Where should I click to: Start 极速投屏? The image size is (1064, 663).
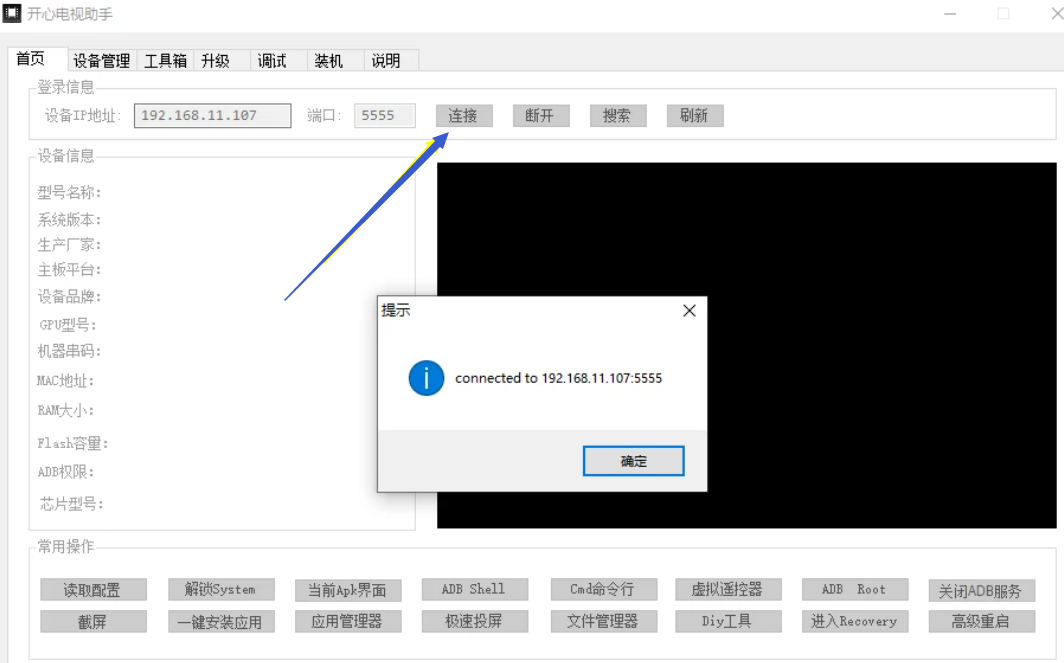(475, 622)
